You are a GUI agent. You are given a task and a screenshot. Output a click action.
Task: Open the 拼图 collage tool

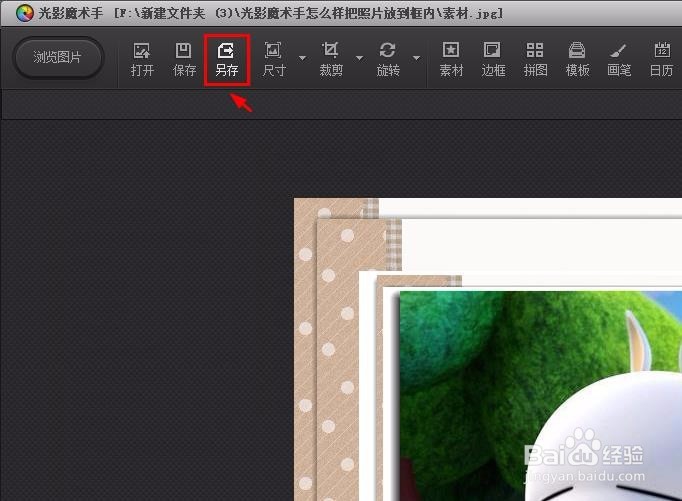pos(535,60)
